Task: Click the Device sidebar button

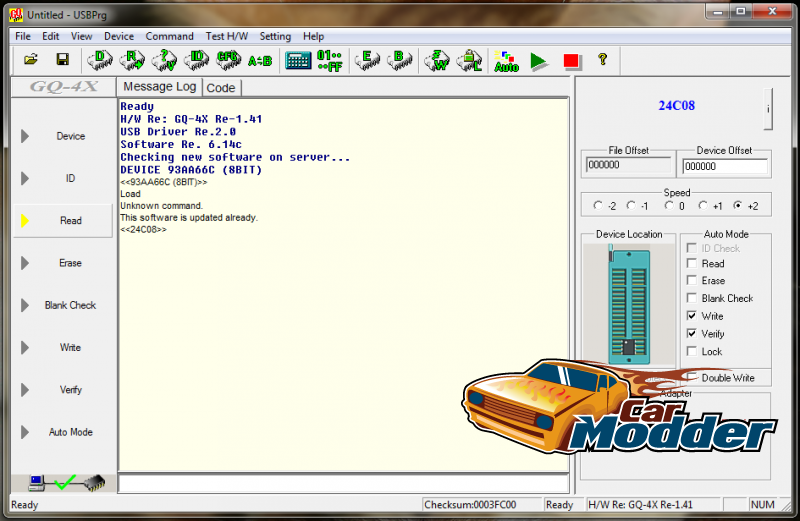Action: [63, 136]
